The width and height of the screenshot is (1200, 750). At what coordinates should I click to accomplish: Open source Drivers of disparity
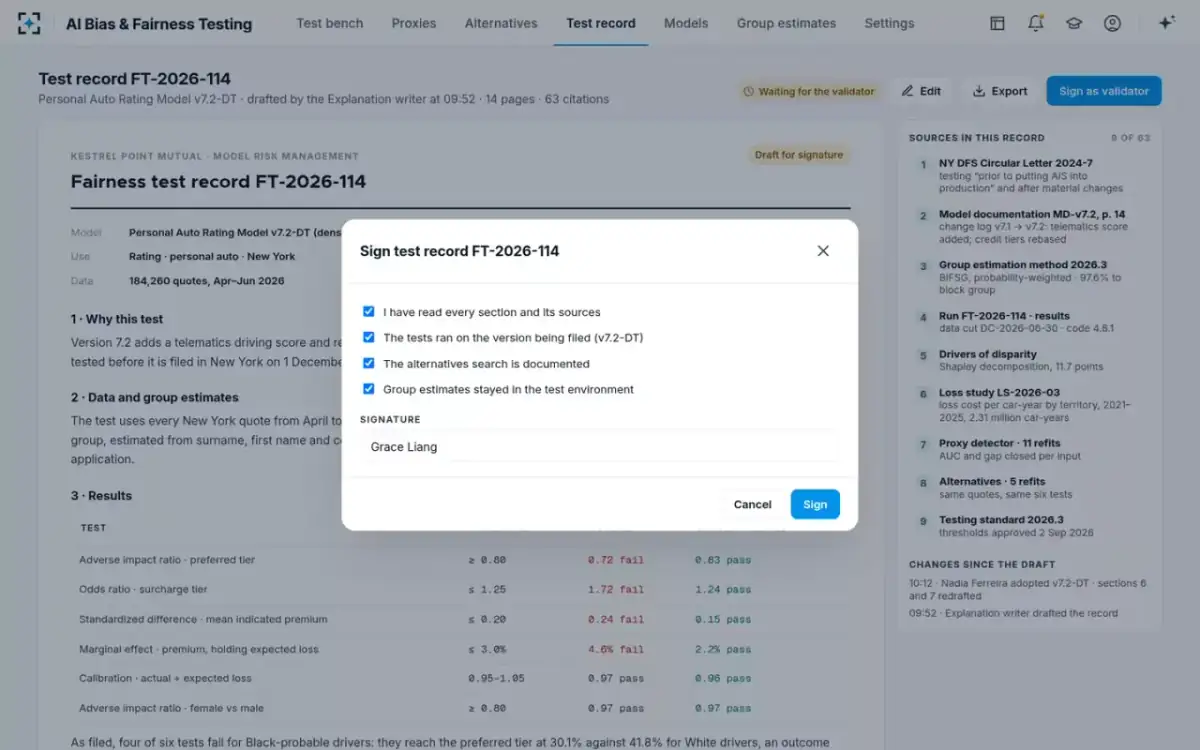(x=1029, y=360)
